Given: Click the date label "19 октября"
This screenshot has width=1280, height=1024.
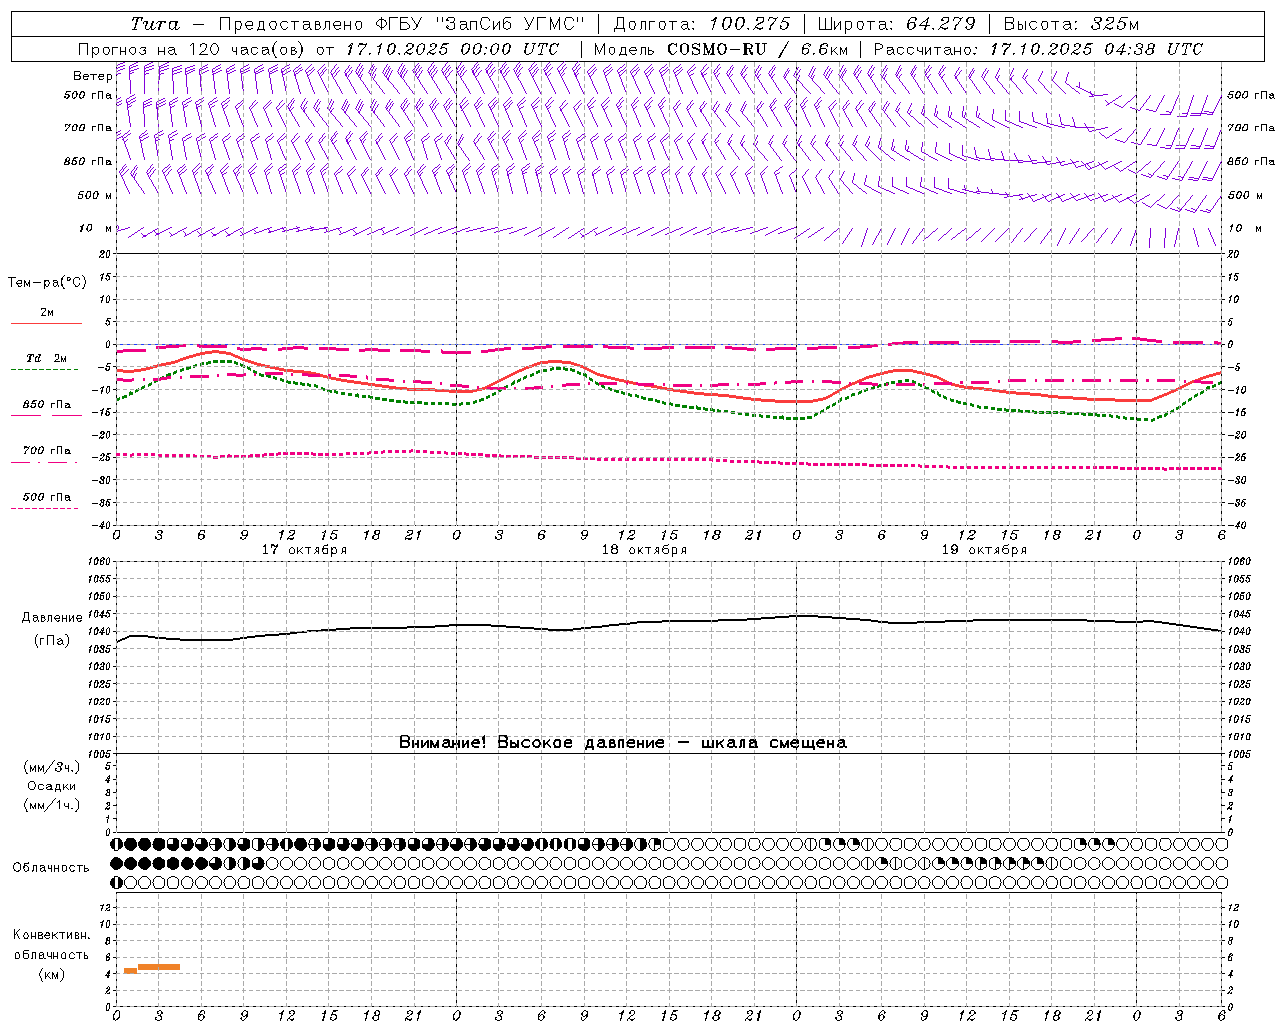Looking at the screenshot, I should 985,550.
